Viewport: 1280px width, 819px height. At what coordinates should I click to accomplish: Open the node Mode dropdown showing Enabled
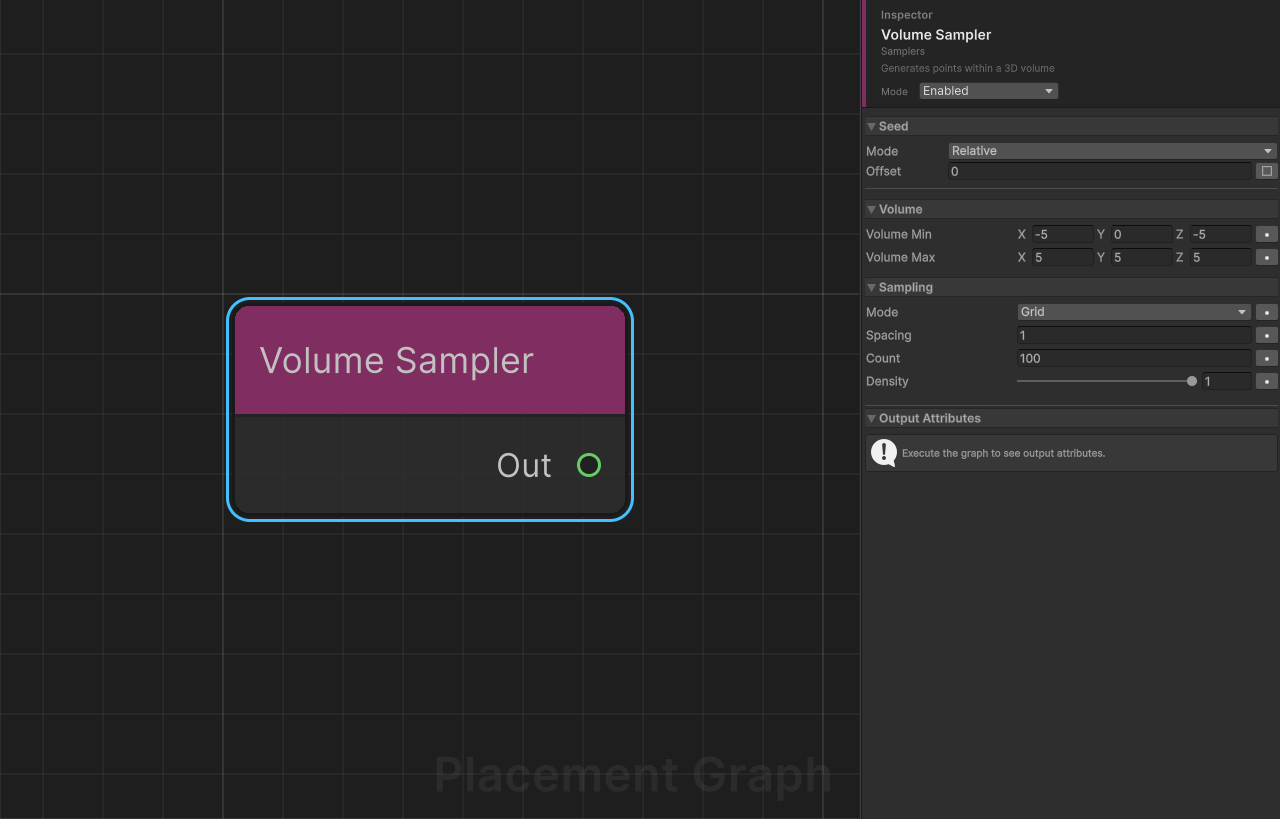[x=988, y=91]
